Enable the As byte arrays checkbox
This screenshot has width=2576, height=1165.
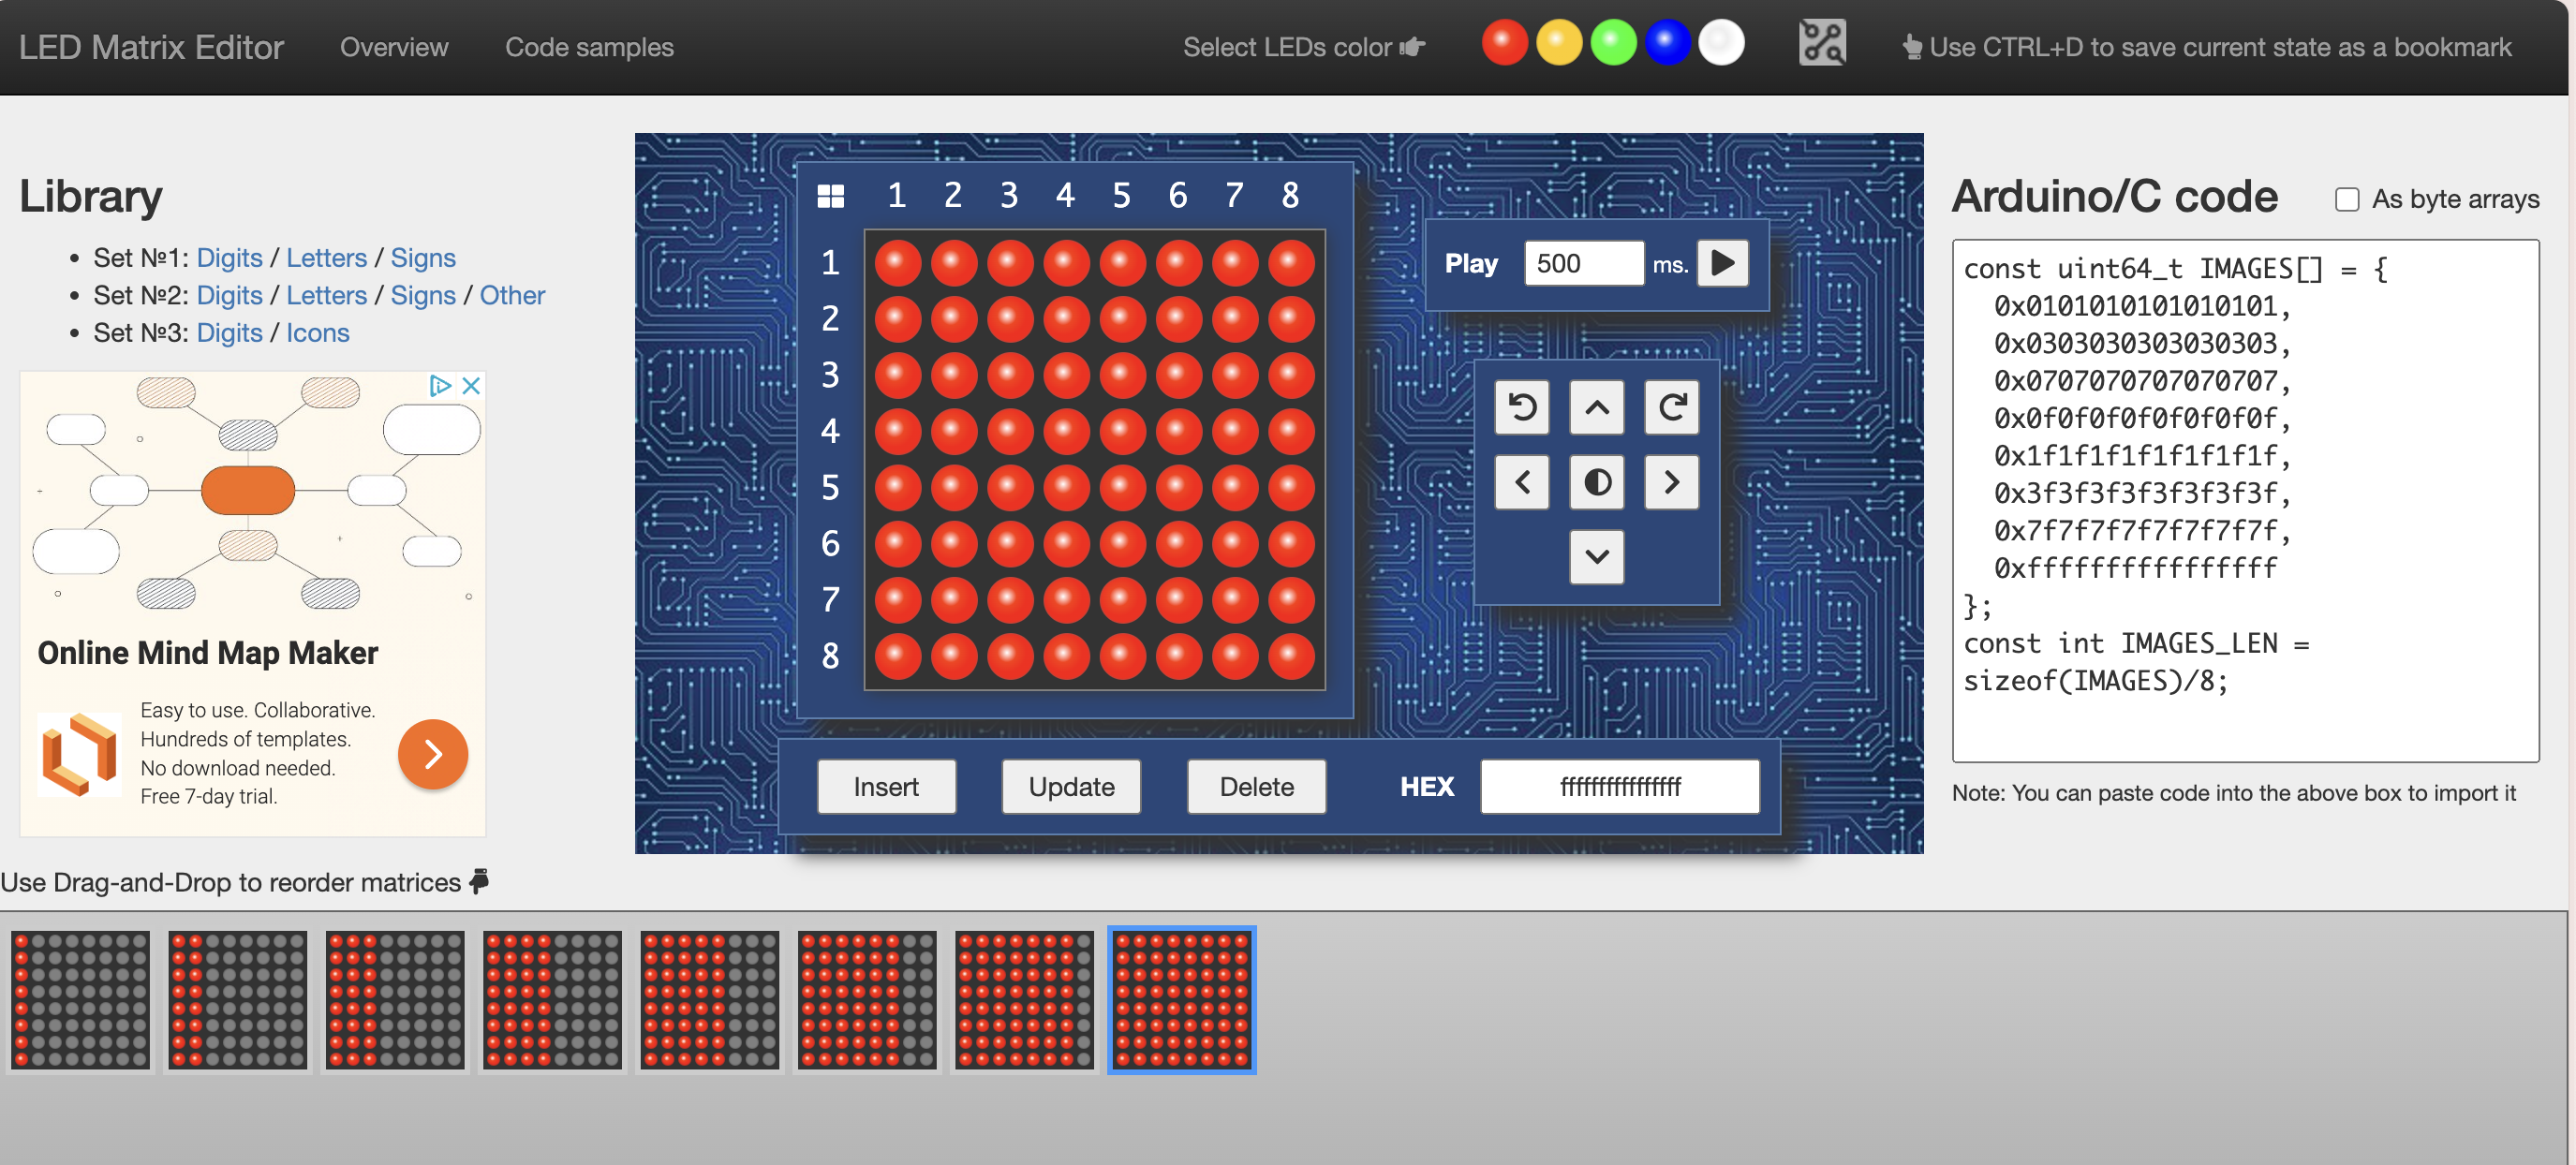click(x=2347, y=199)
